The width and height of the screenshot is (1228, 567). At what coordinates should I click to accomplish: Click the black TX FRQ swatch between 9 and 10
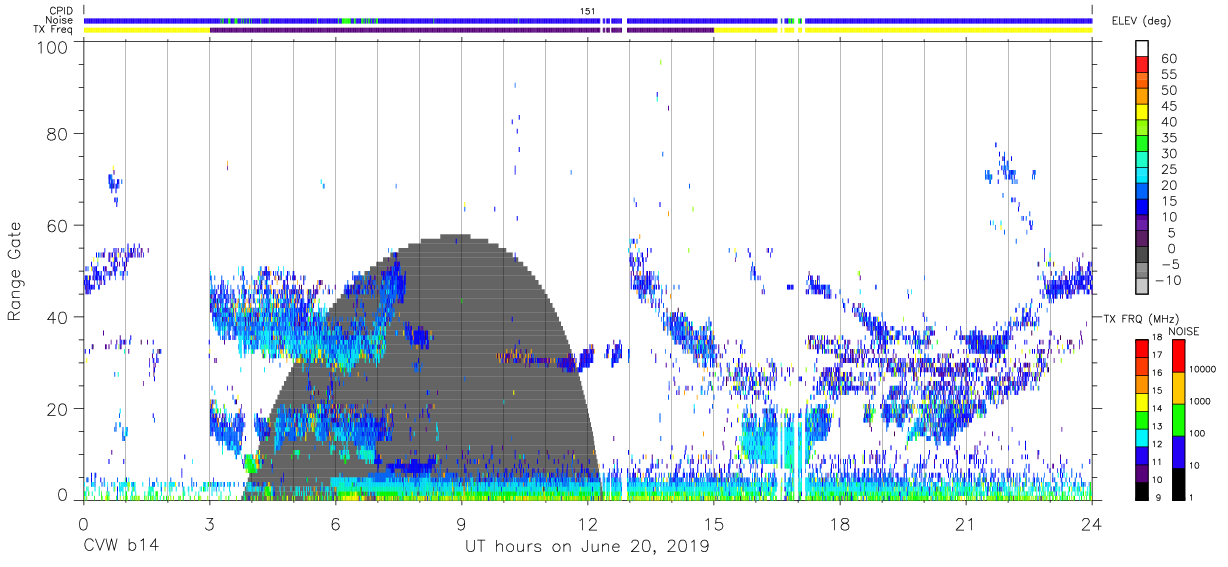pyautogui.click(x=1142, y=489)
